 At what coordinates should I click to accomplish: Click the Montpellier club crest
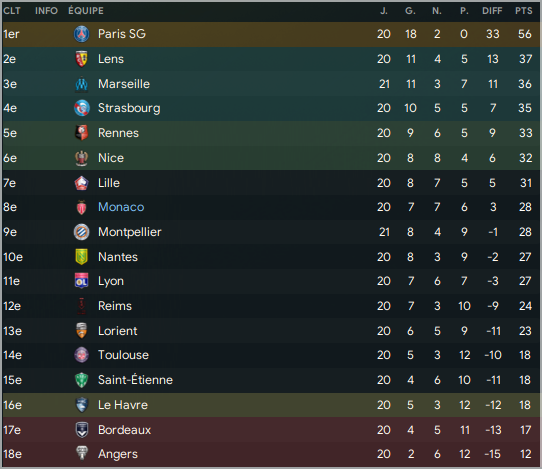[82, 232]
